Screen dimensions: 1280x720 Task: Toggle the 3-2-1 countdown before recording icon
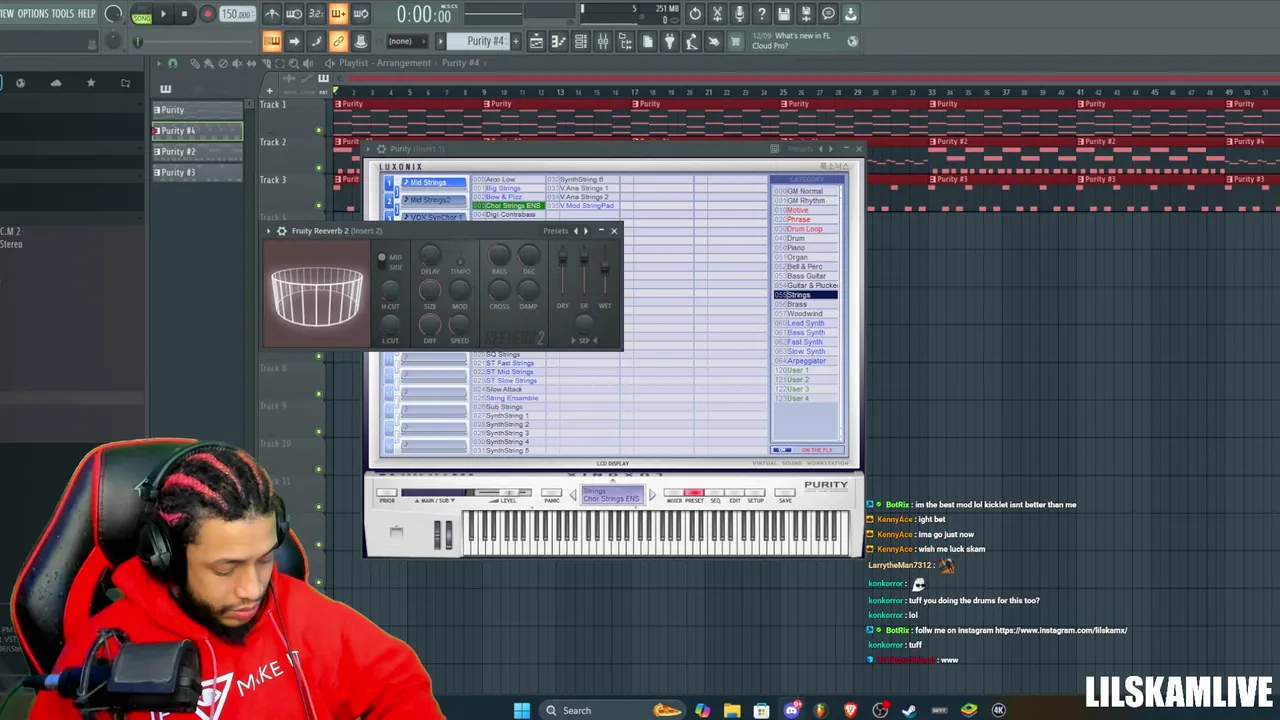point(316,14)
